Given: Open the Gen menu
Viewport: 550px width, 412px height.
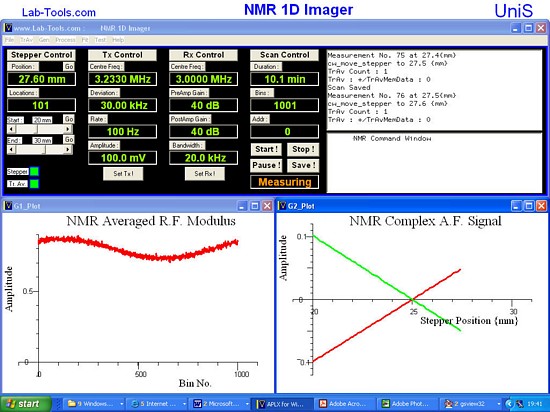Looking at the screenshot, I should pos(44,40).
